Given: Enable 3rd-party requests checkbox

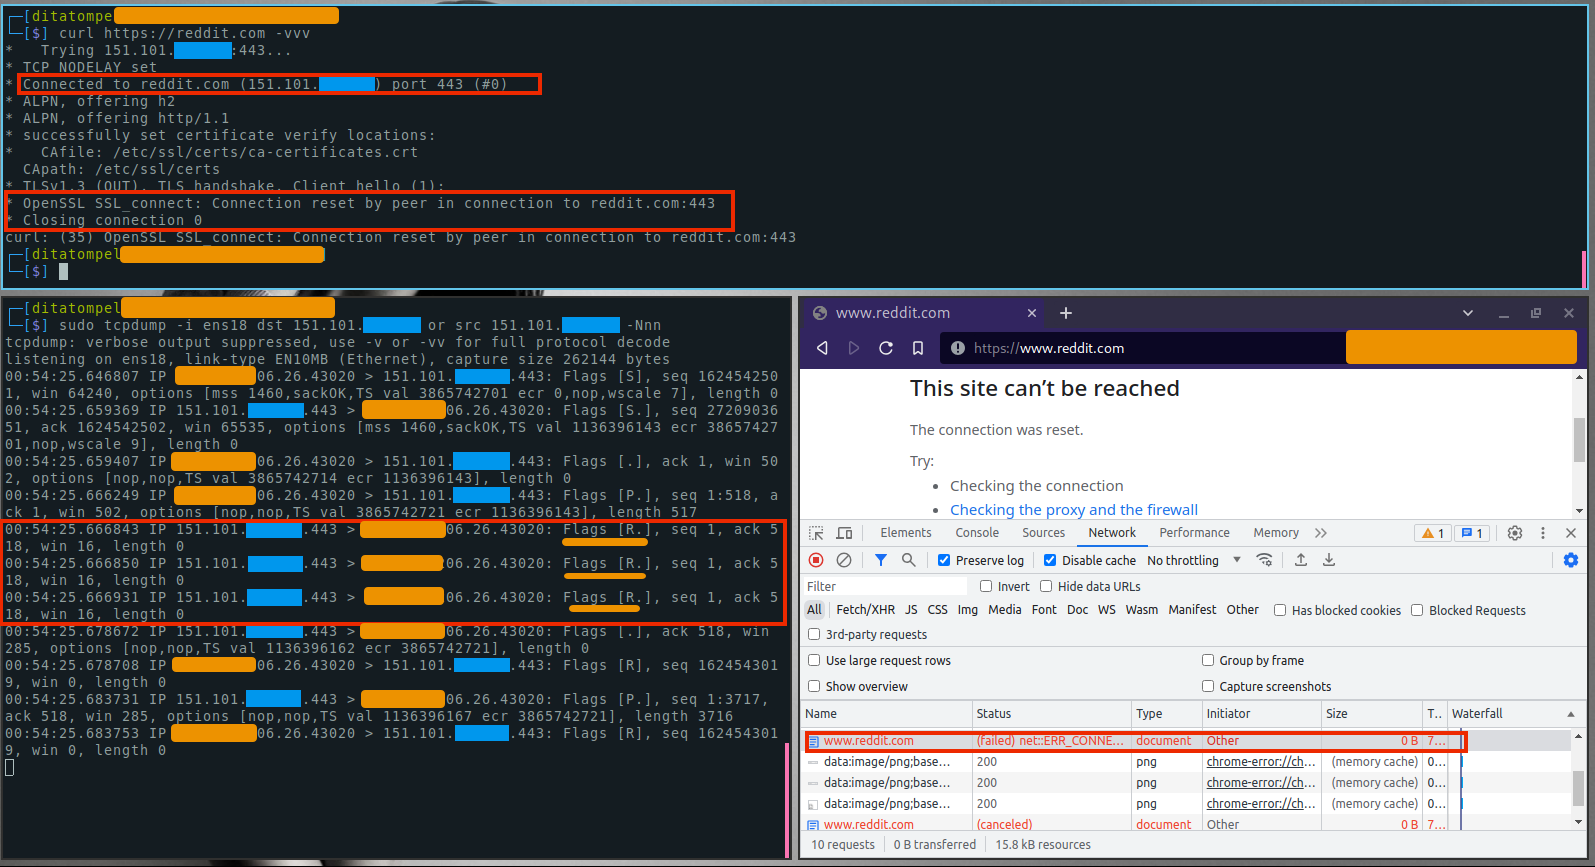Looking at the screenshot, I should point(814,634).
